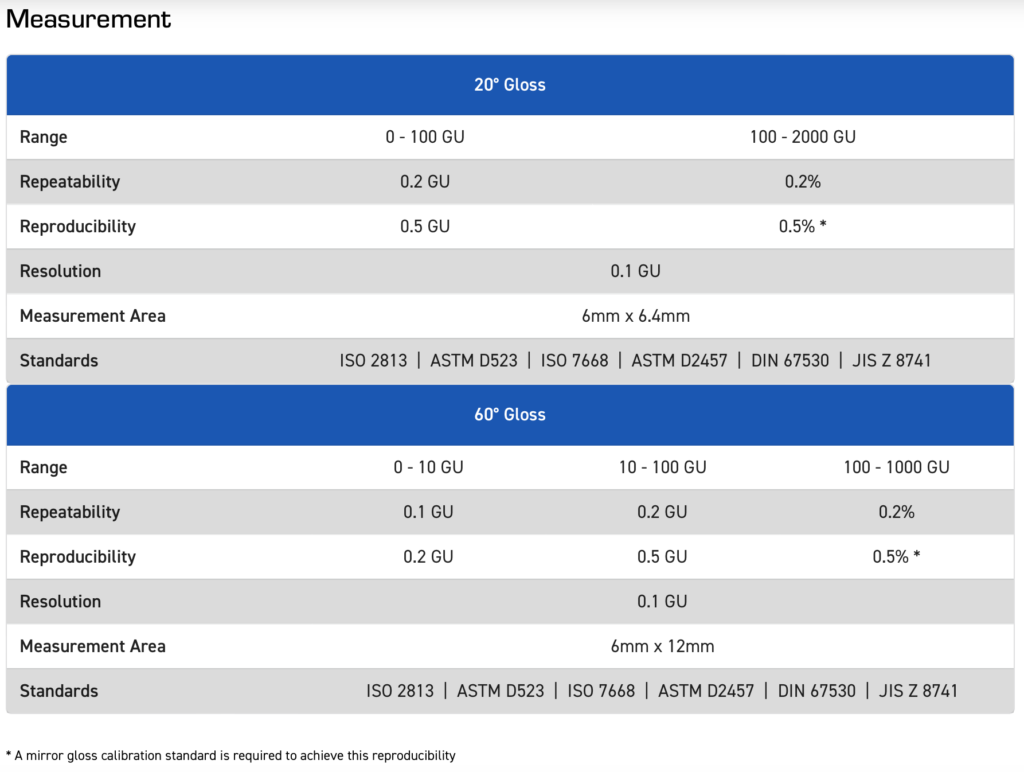Click the Resolution label in 20° Gloss table

pyautogui.click(x=60, y=271)
